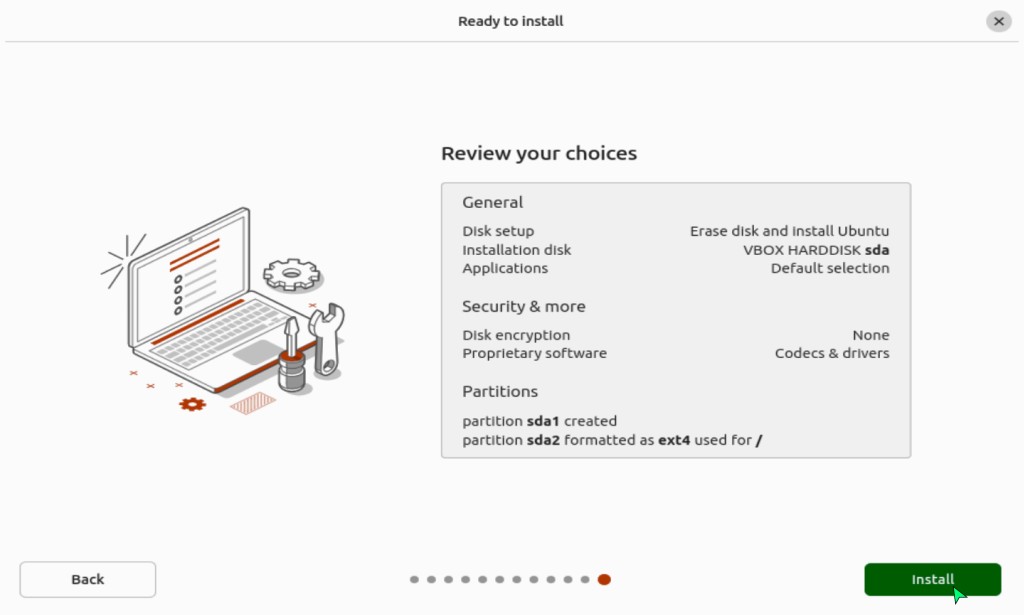The height and width of the screenshot is (615, 1024).
Task: Click the small orange gear icon
Action: pyautogui.click(x=192, y=404)
